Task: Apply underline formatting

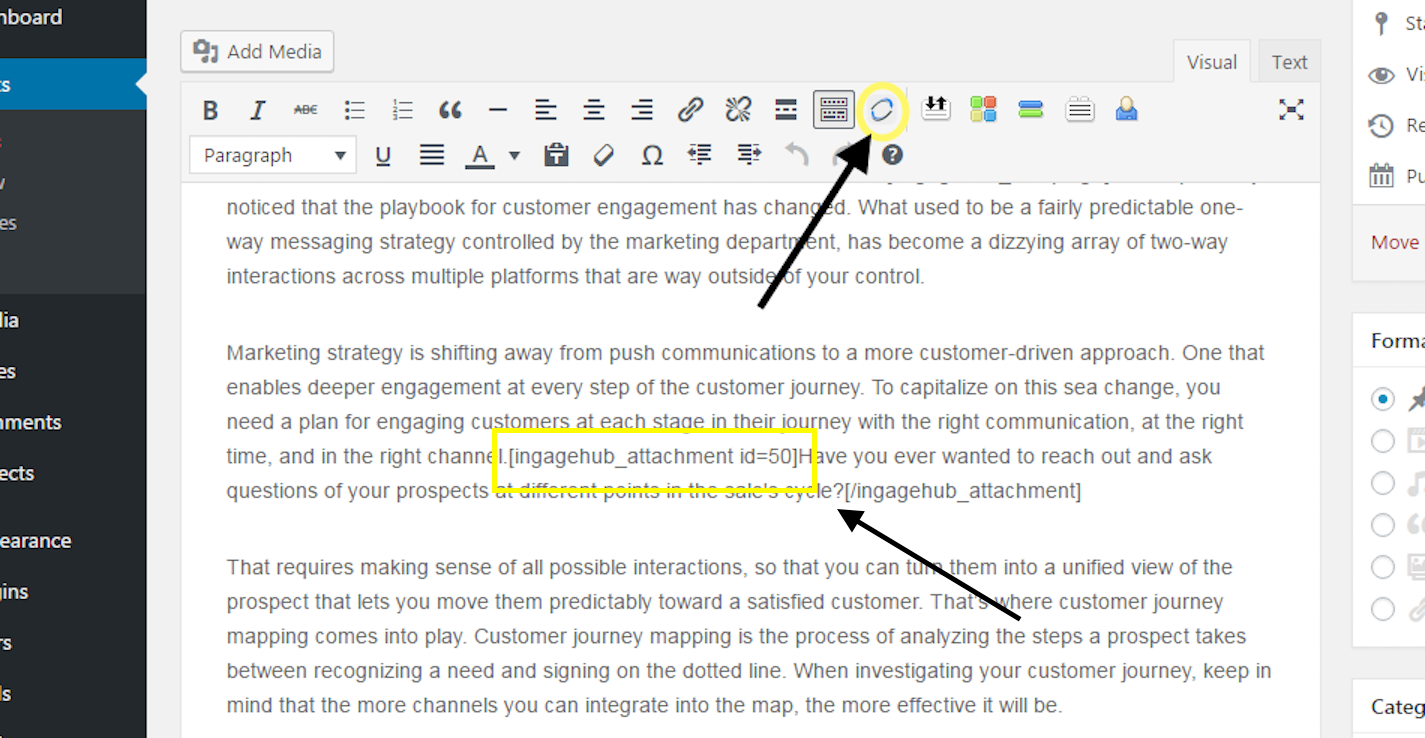Action: click(x=383, y=155)
